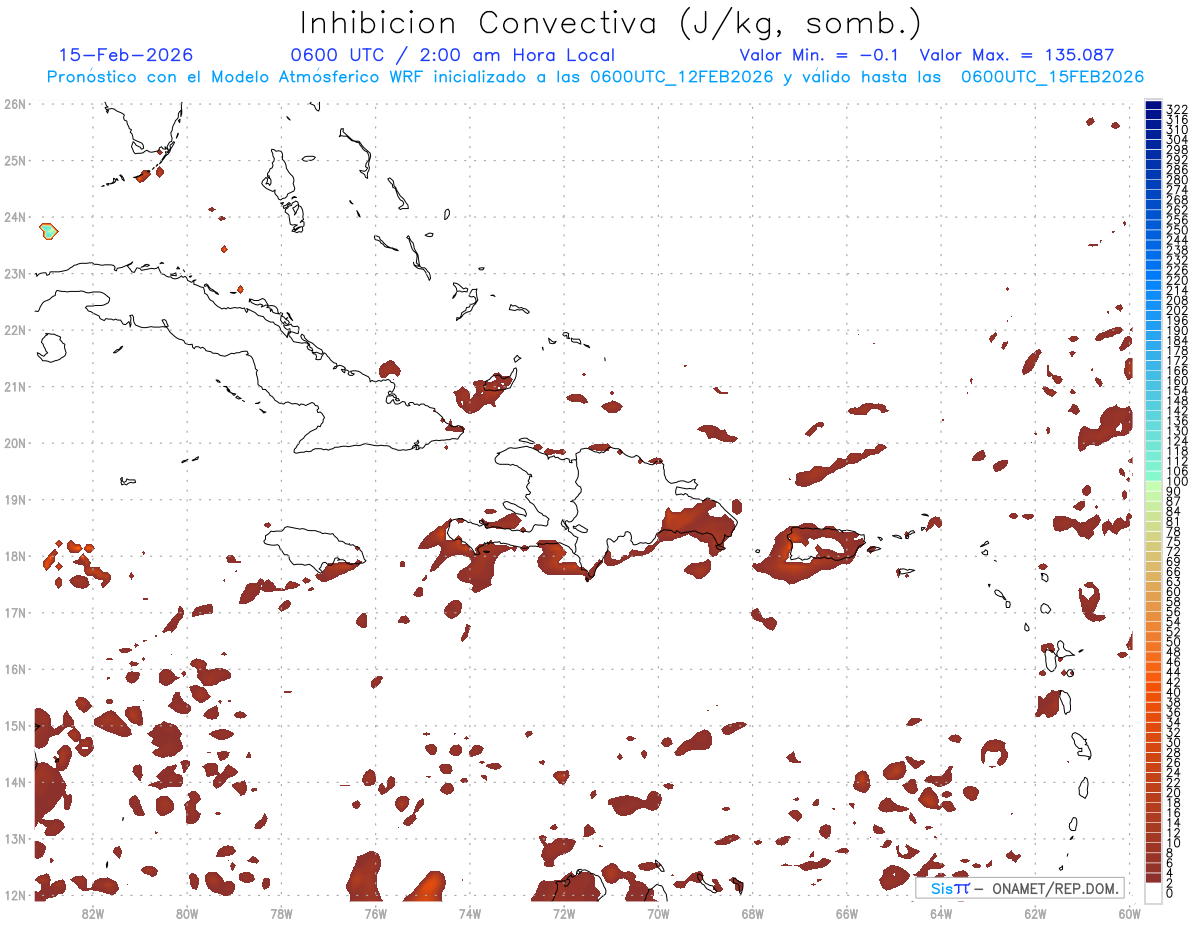Image resolution: width=1200 pixels, height=927 pixels.
Task: Click the latitude label '12N'
Action: [x=15, y=895]
